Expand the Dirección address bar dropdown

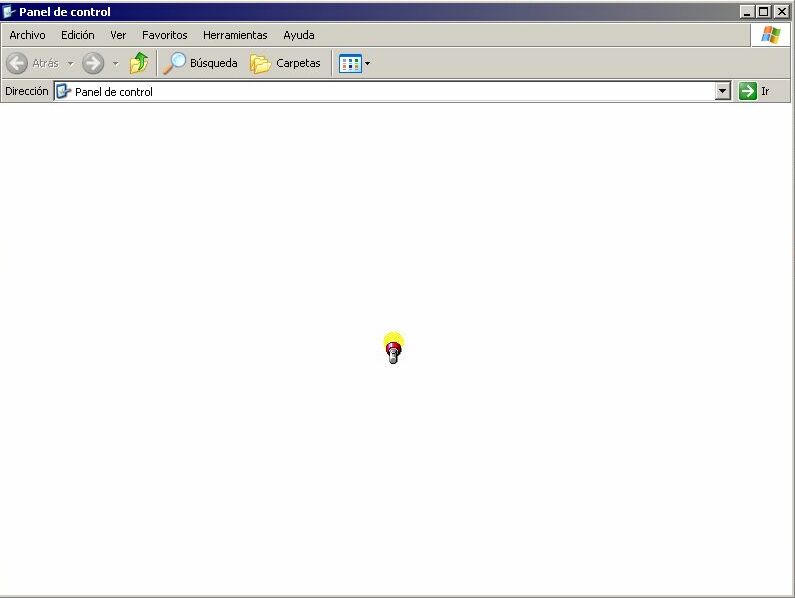722,91
